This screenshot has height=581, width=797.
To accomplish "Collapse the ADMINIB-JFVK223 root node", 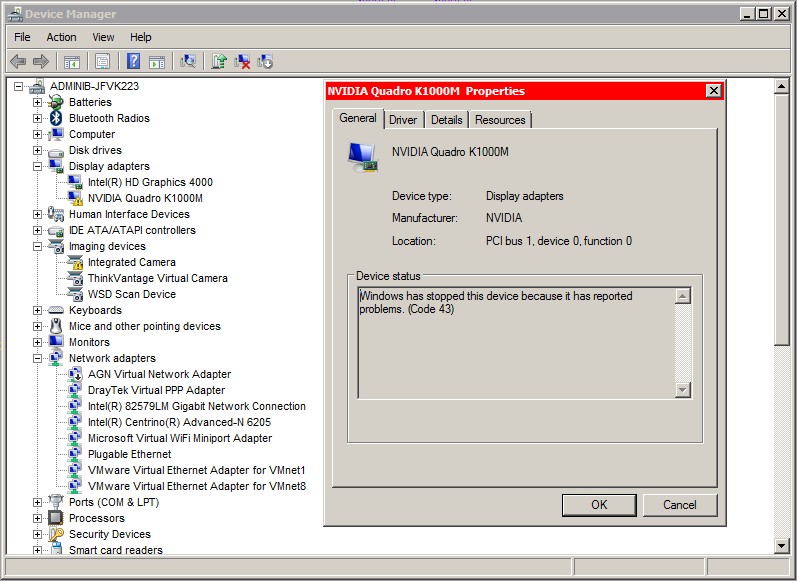I will click(18, 86).
